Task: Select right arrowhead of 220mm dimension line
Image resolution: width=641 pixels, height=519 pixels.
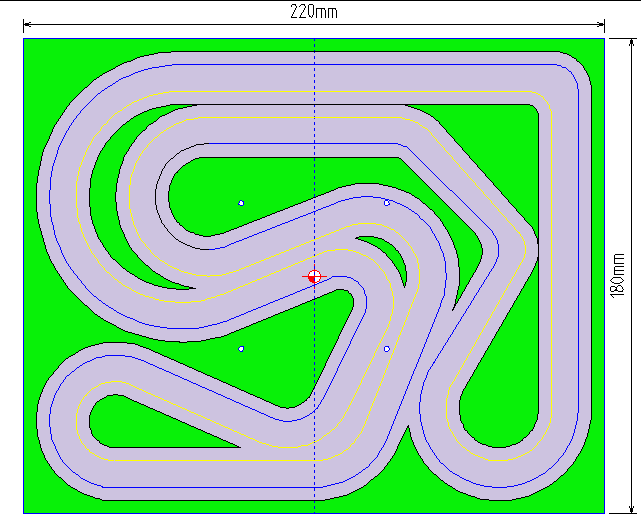Action: (x=600, y=24)
